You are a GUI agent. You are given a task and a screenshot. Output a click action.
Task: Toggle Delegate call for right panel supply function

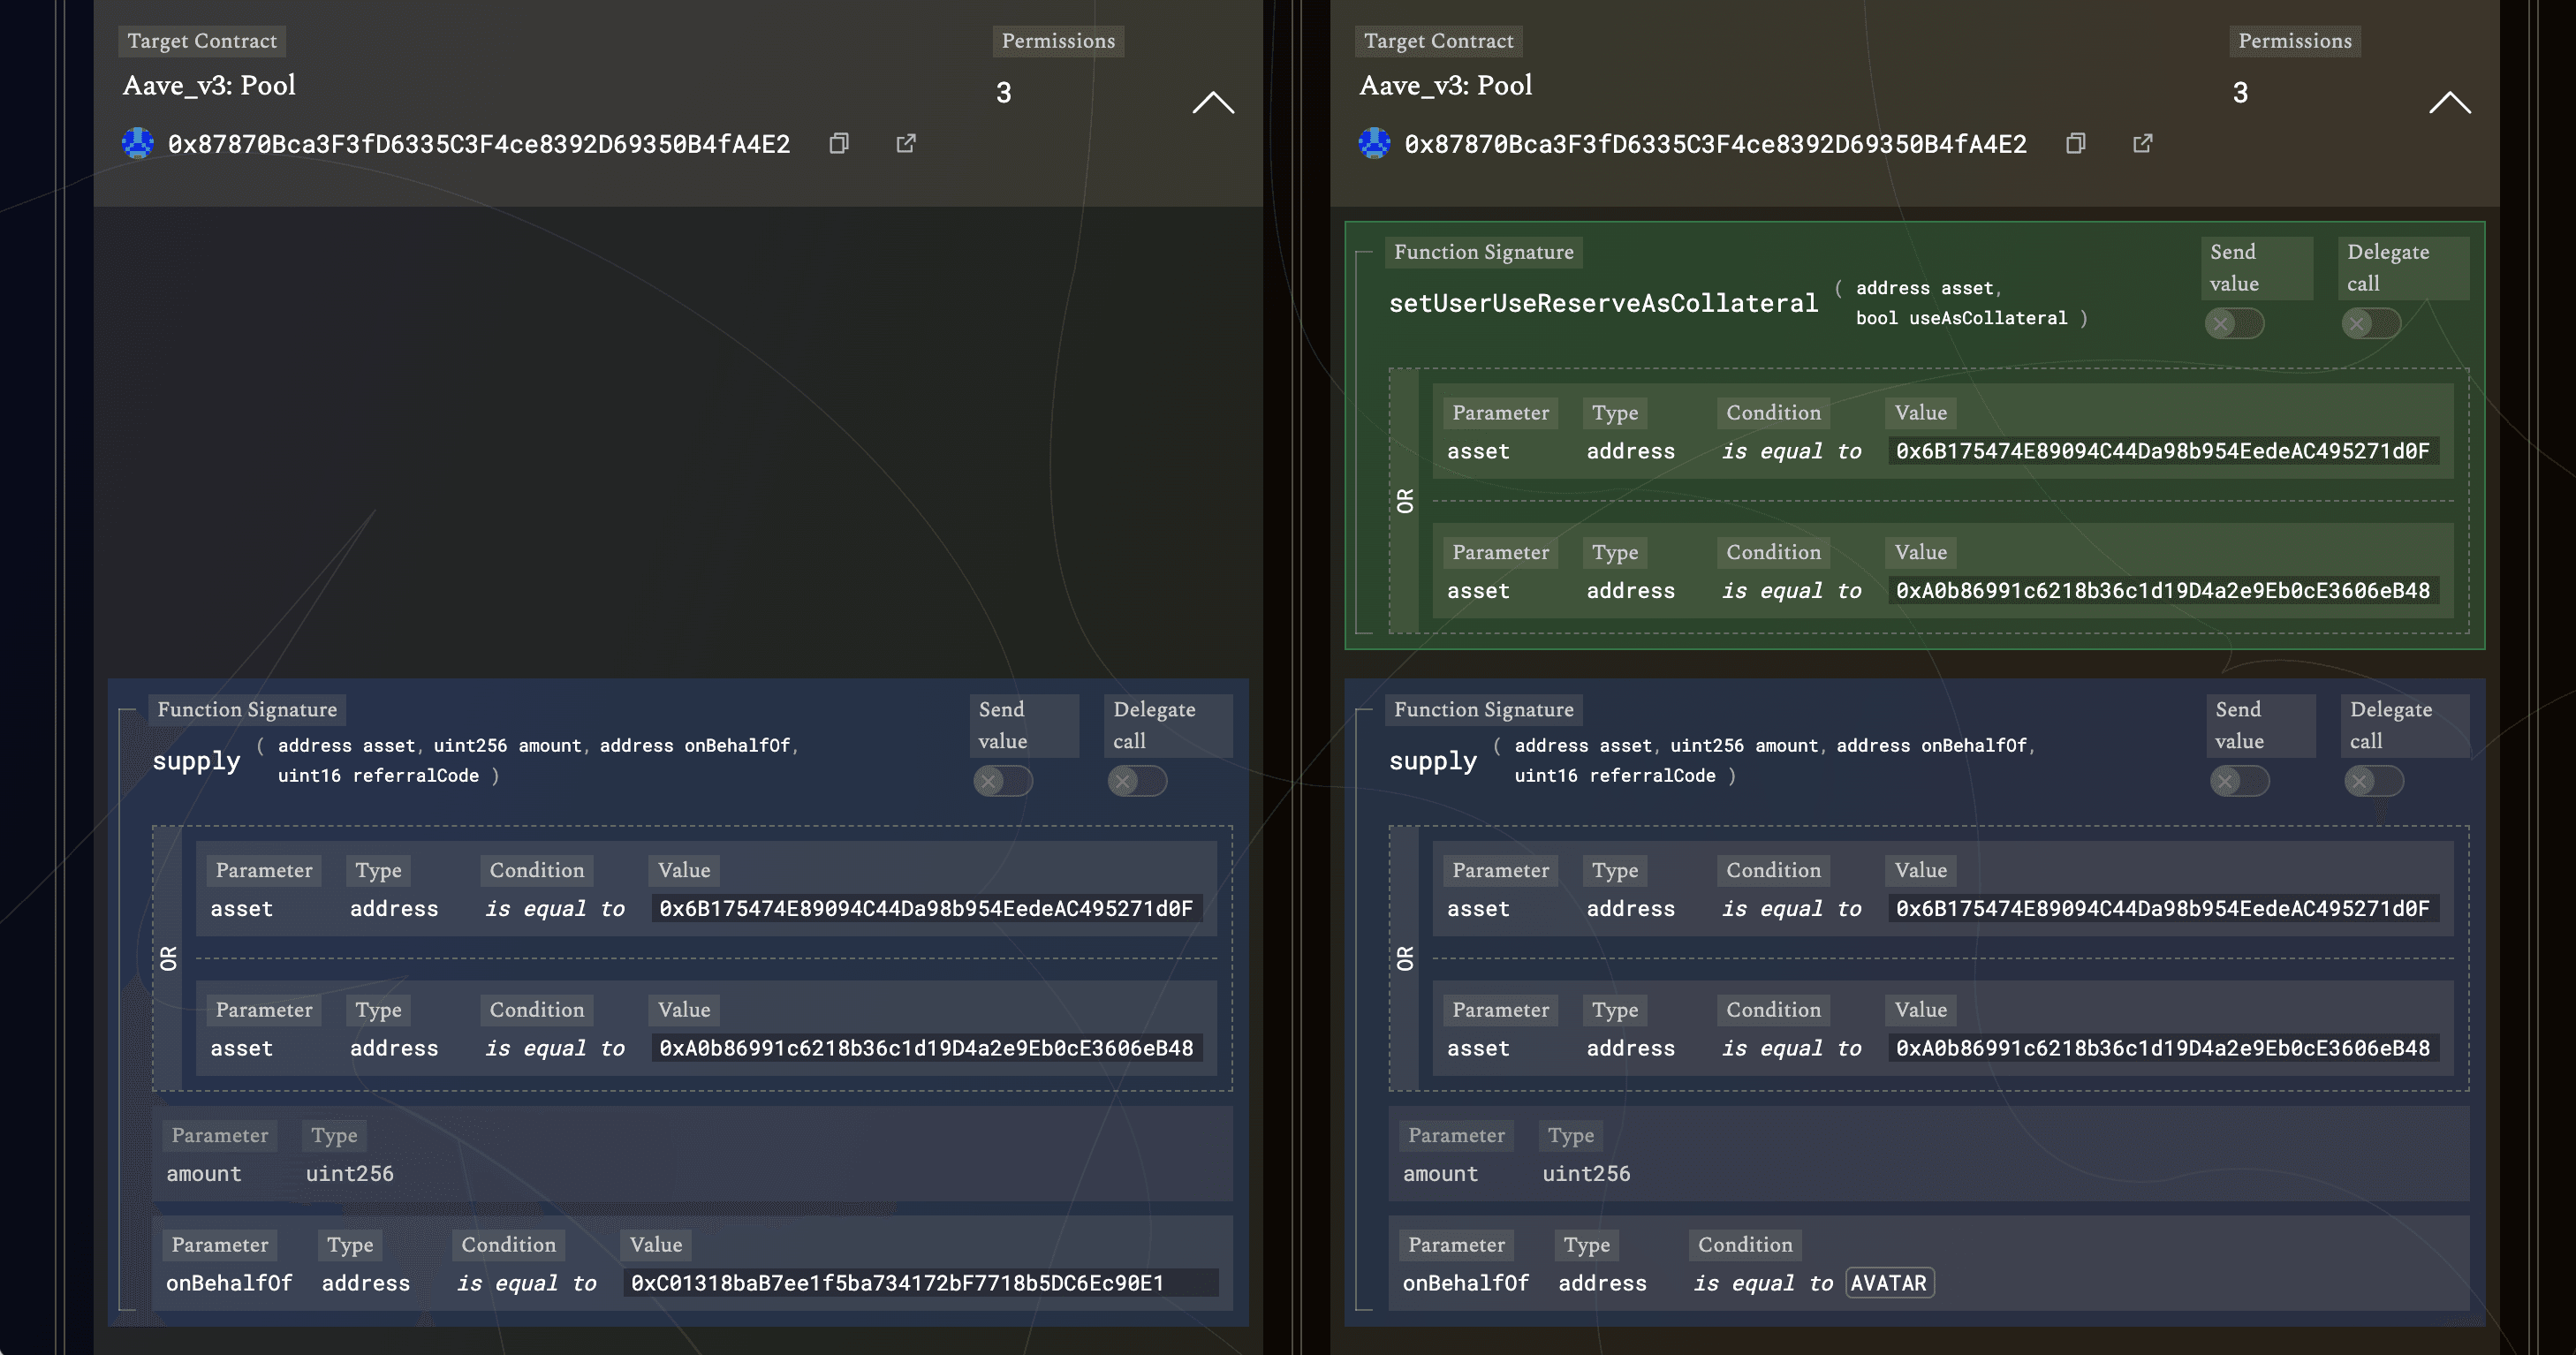(2374, 781)
